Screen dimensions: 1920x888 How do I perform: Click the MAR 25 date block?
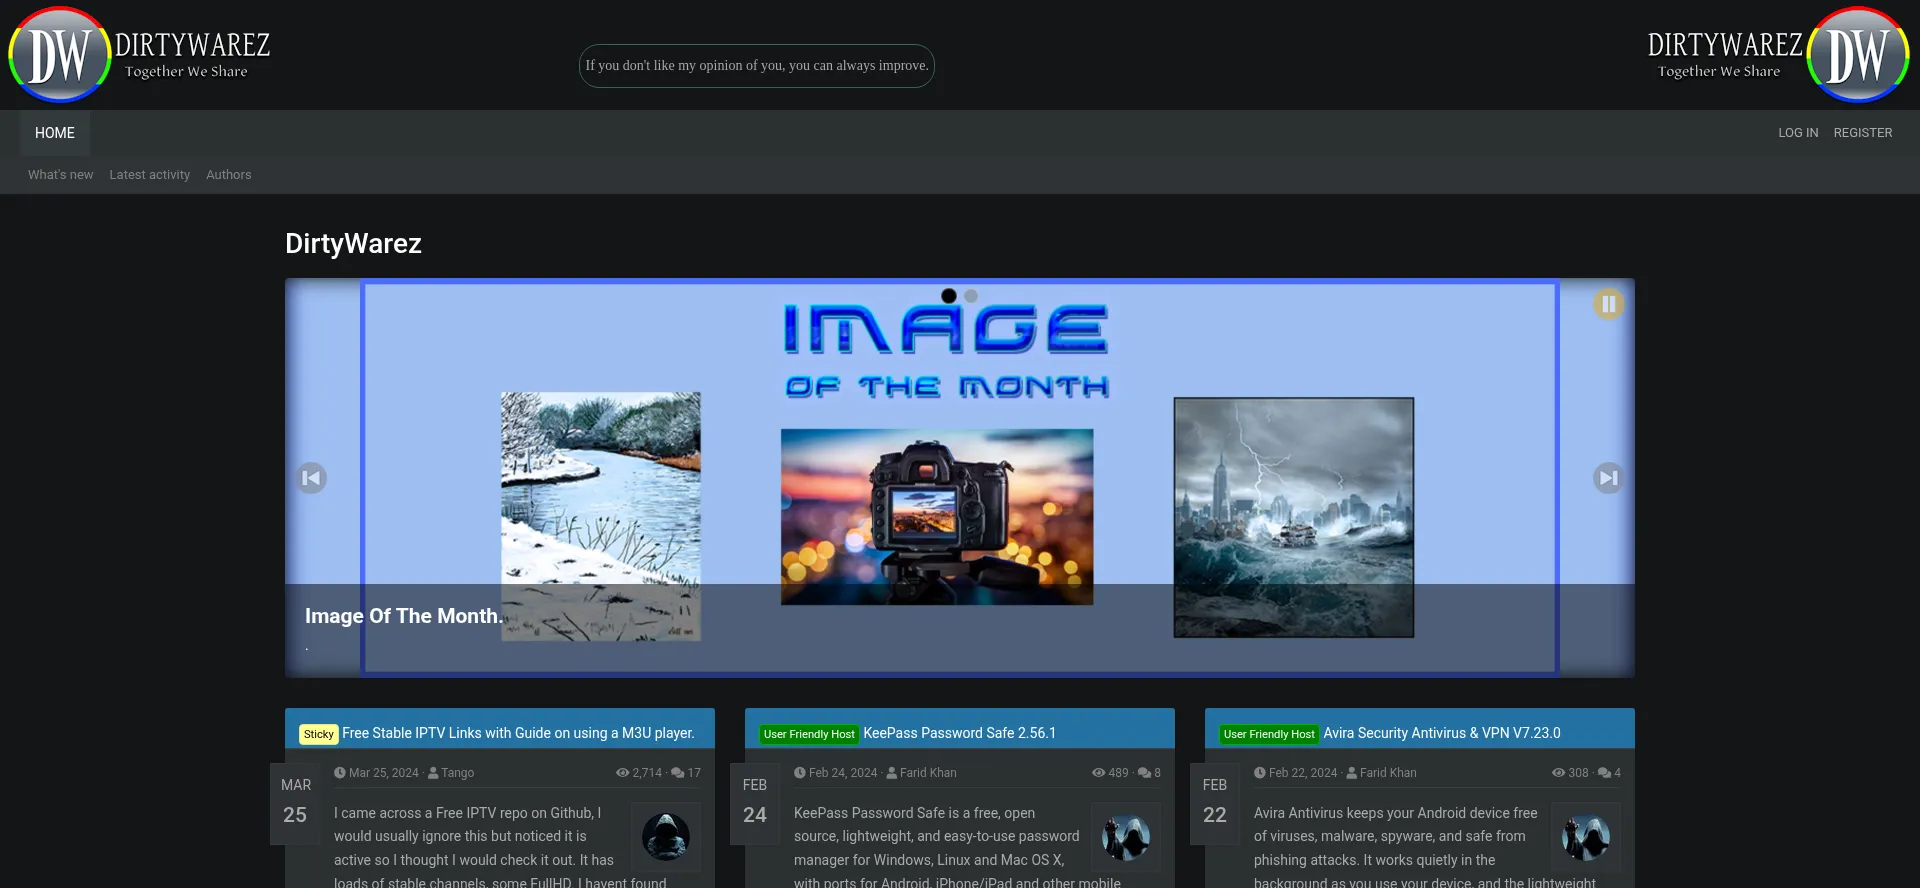[x=295, y=804]
